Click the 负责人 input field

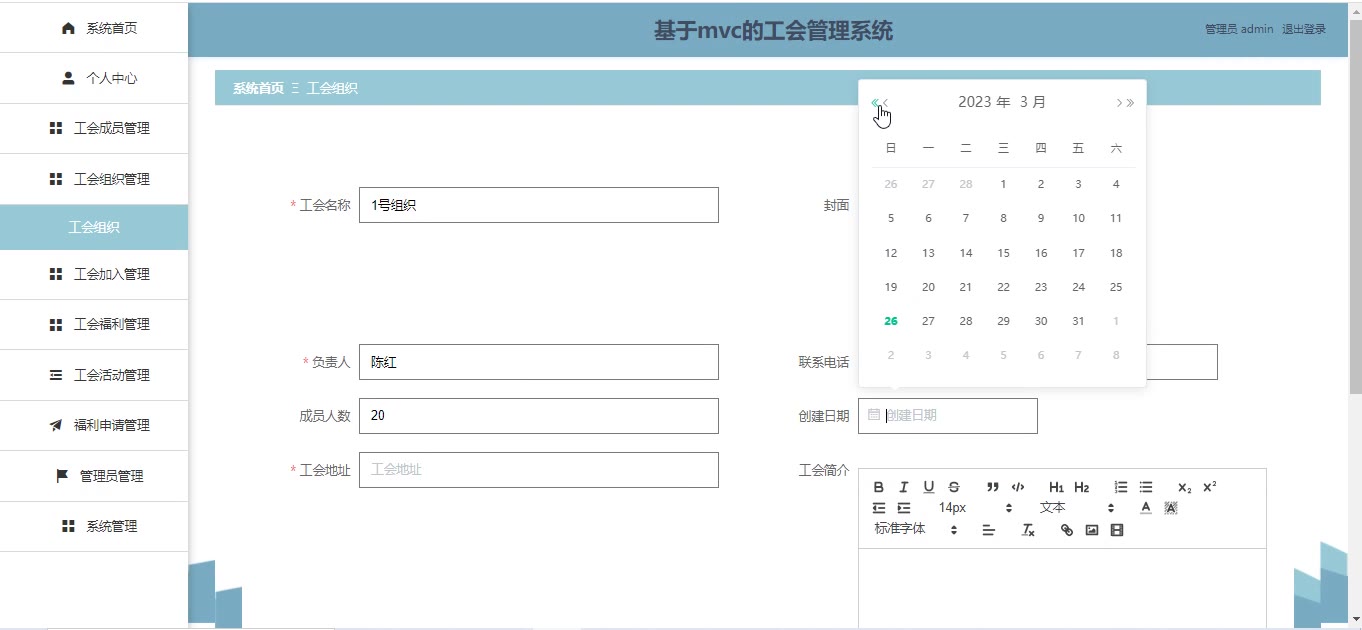click(x=539, y=362)
